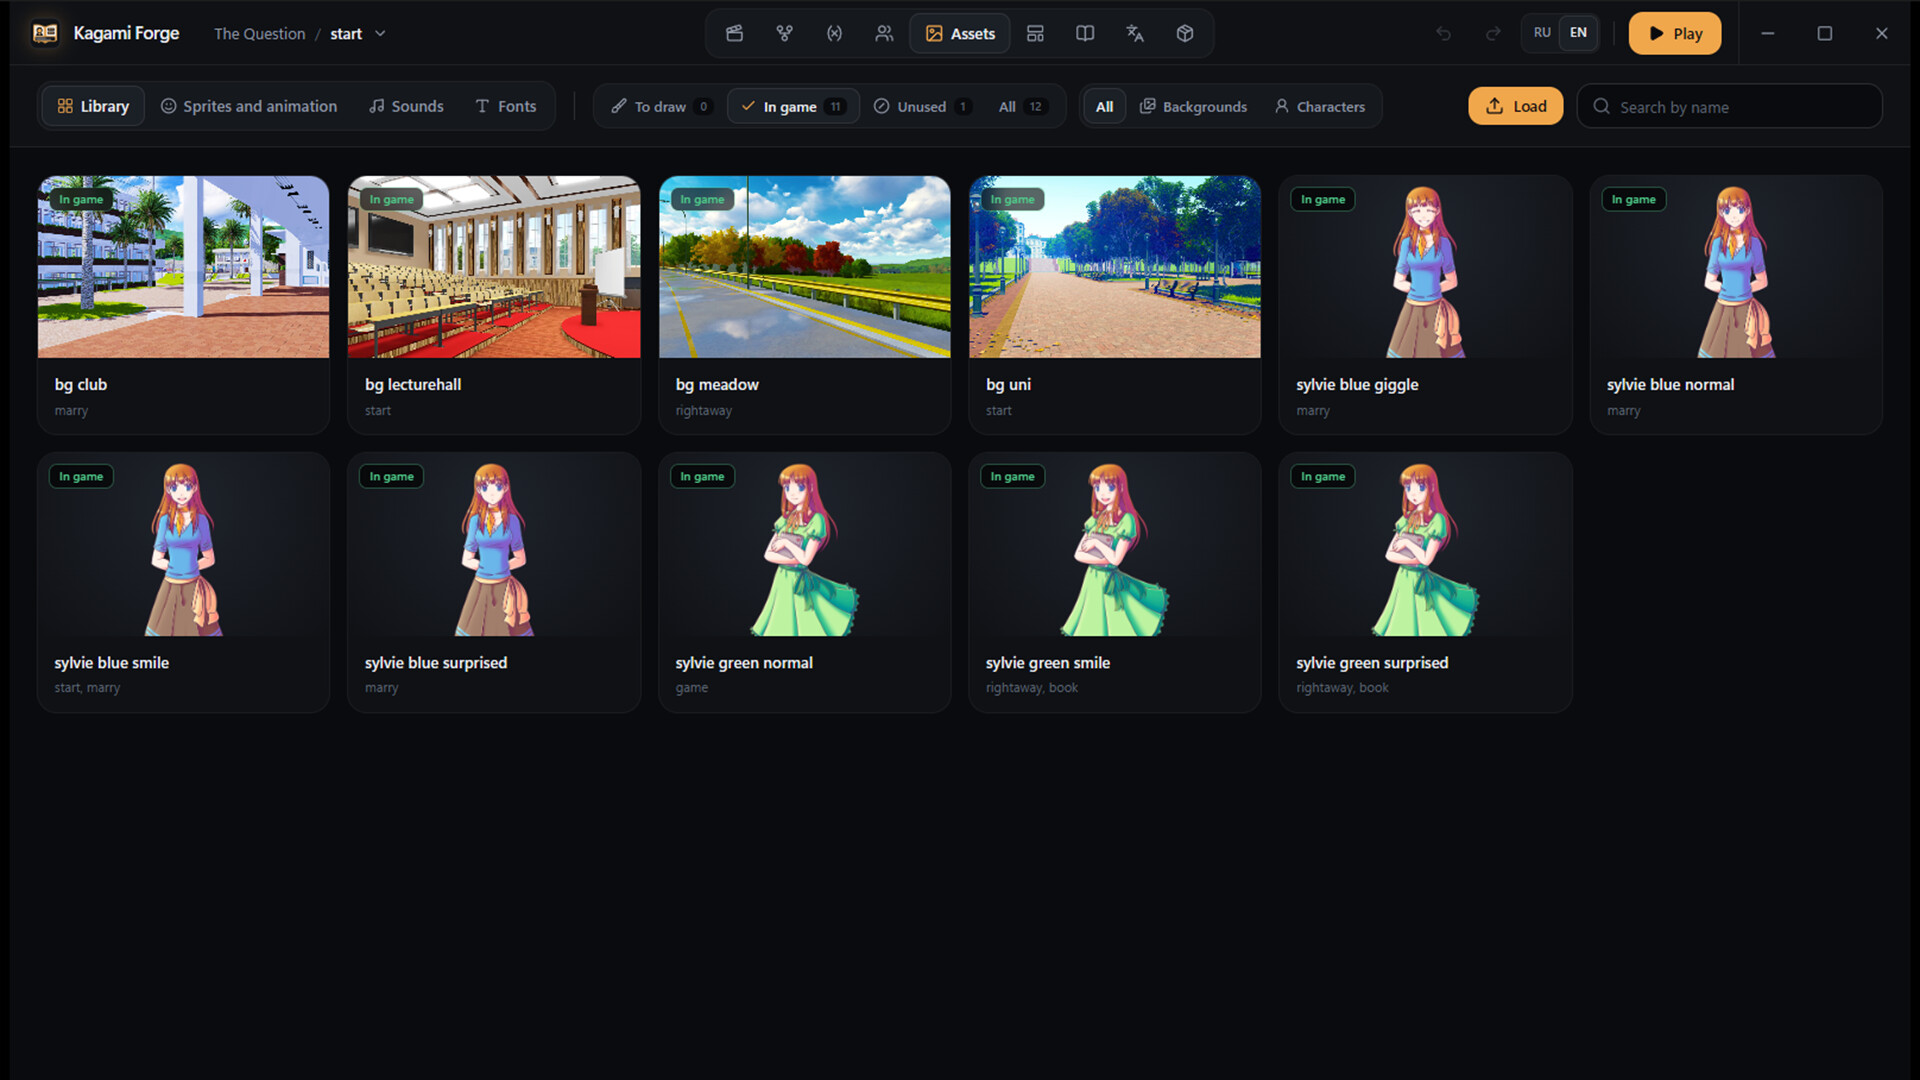Open the bg meadow thumbnail
1920x1080 pixels.
pyautogui.click(x=804, y=267)
